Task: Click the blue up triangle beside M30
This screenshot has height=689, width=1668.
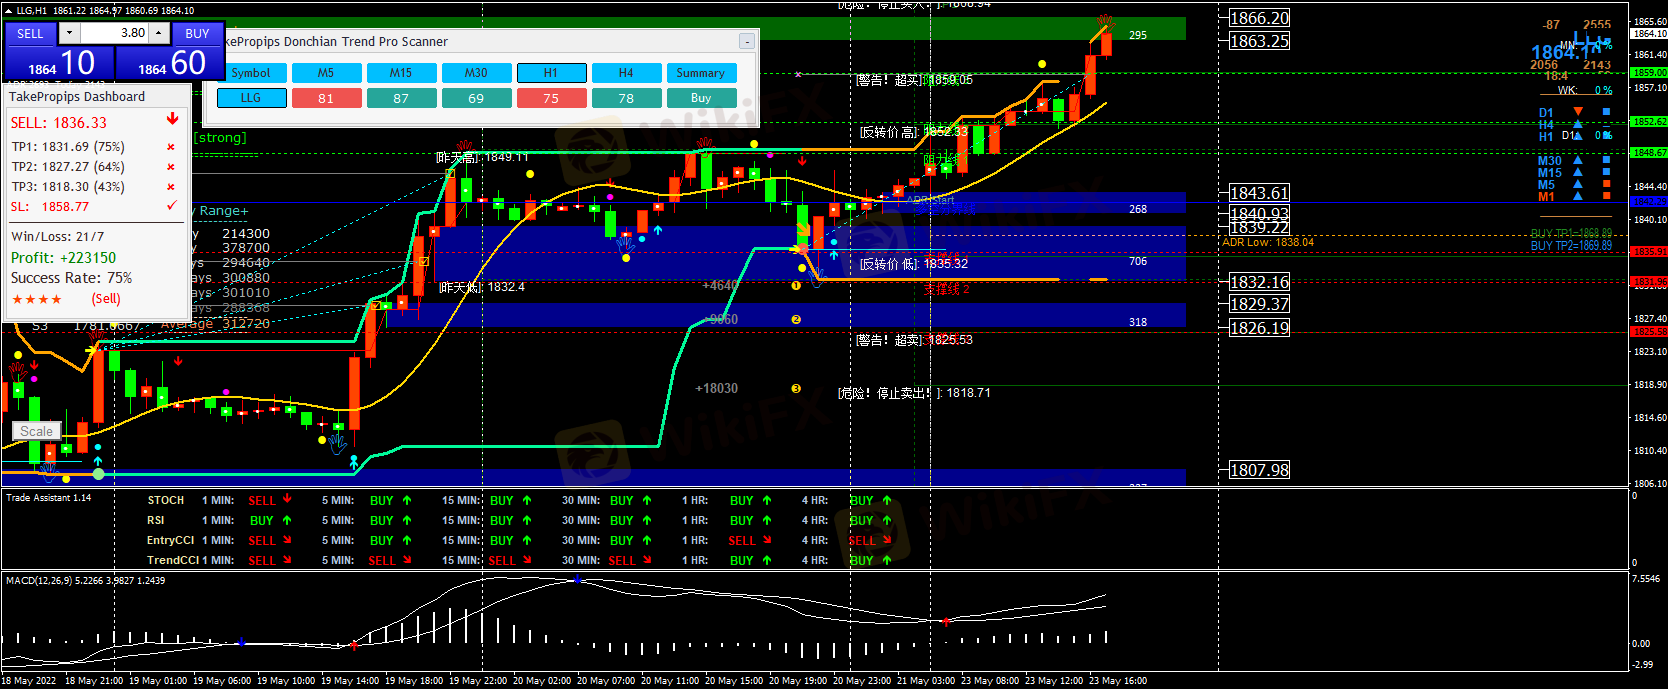Action: 1578,160
